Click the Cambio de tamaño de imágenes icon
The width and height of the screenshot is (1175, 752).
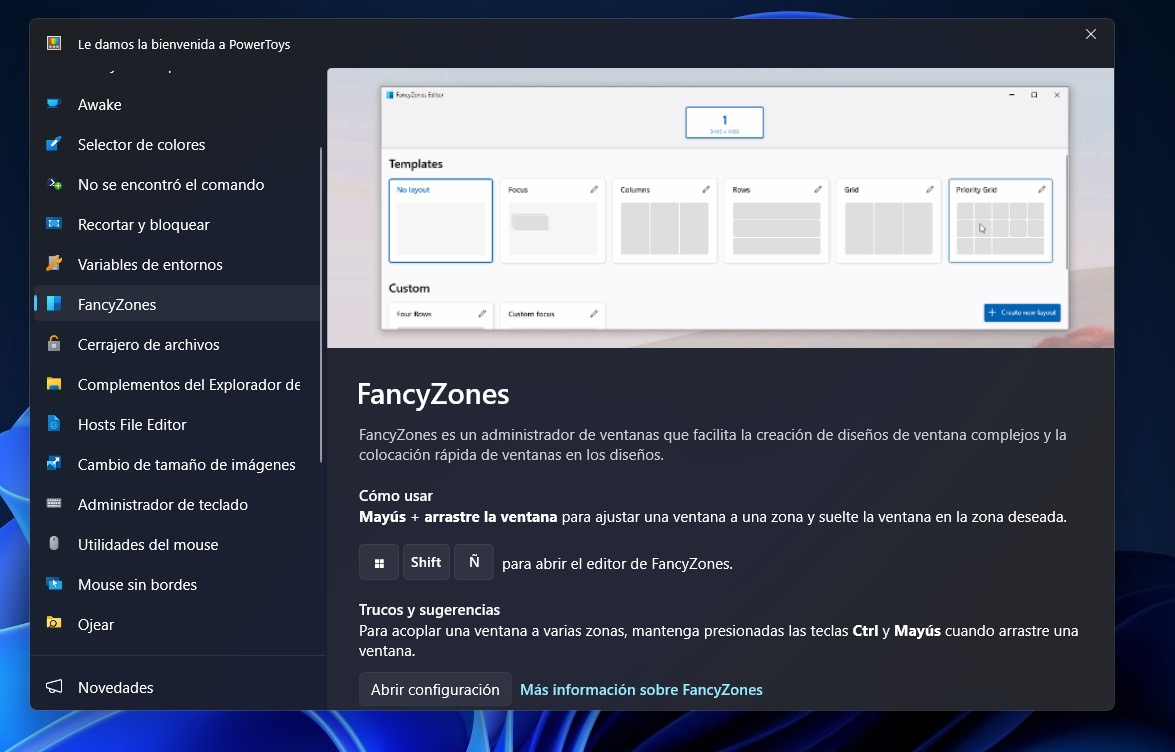click(54, 464)
